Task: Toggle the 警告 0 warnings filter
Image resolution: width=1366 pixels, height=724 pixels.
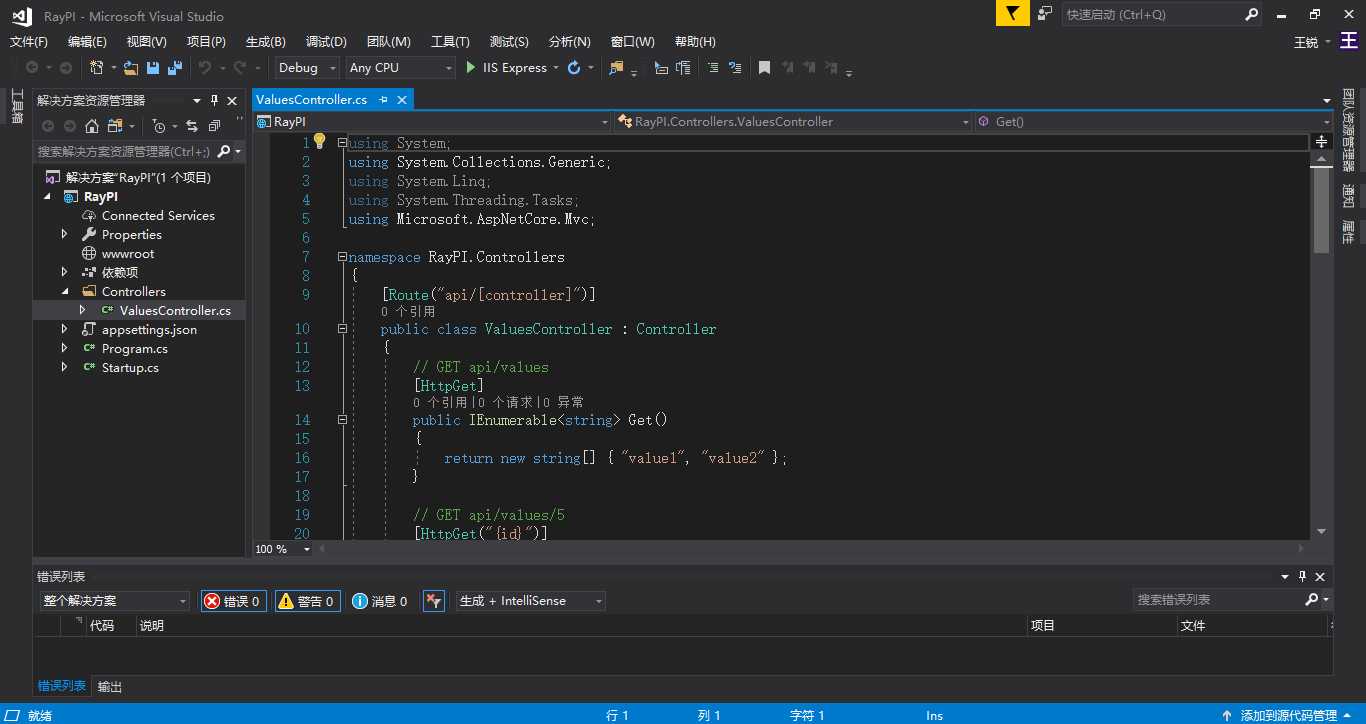Action: tap(307, 601)
